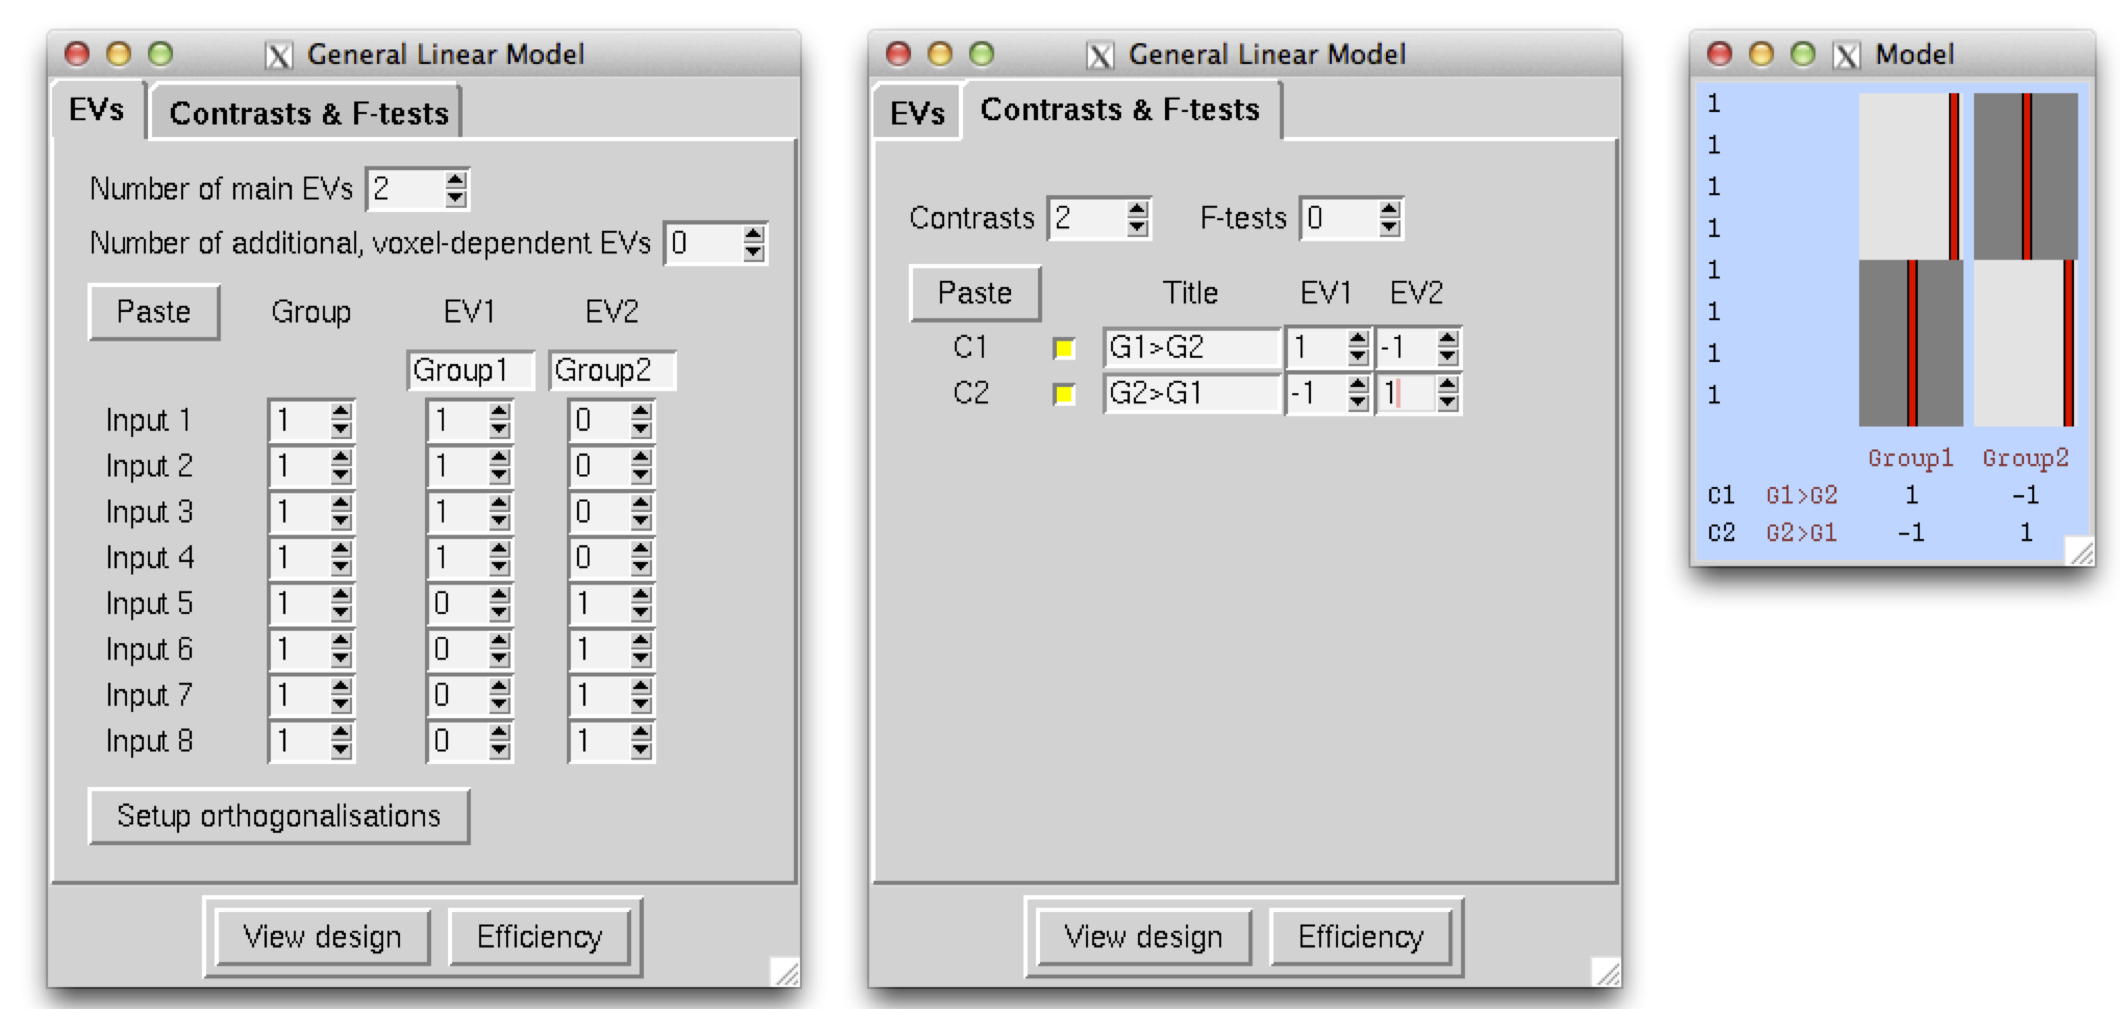The width and height of the screenshot is (2128, 1009).
Task: Toggle the yellow C1 contrast checkbox
Action: tap(1064, 348)
